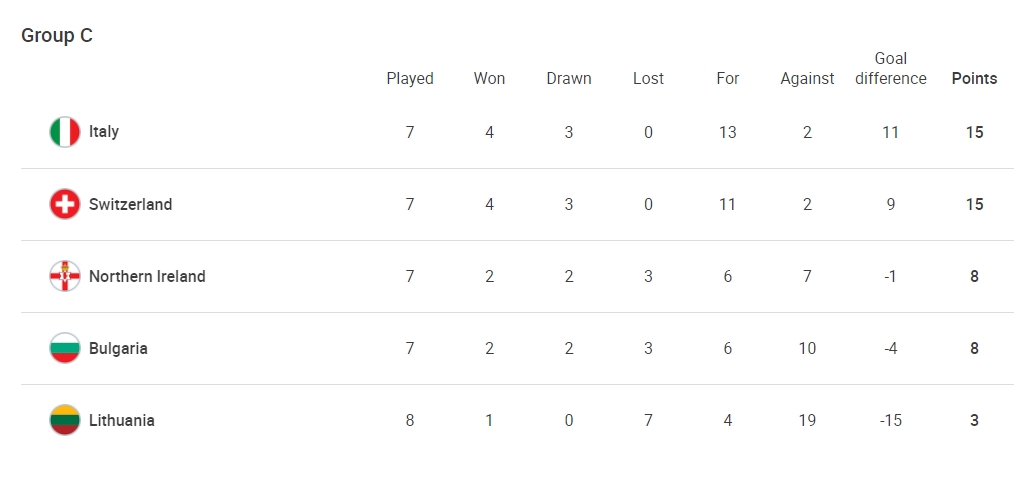Image resolution: width=1036 pixels, height=478 pixels.
Task: Open the Bulgaria team link
Action: point(118,348)
